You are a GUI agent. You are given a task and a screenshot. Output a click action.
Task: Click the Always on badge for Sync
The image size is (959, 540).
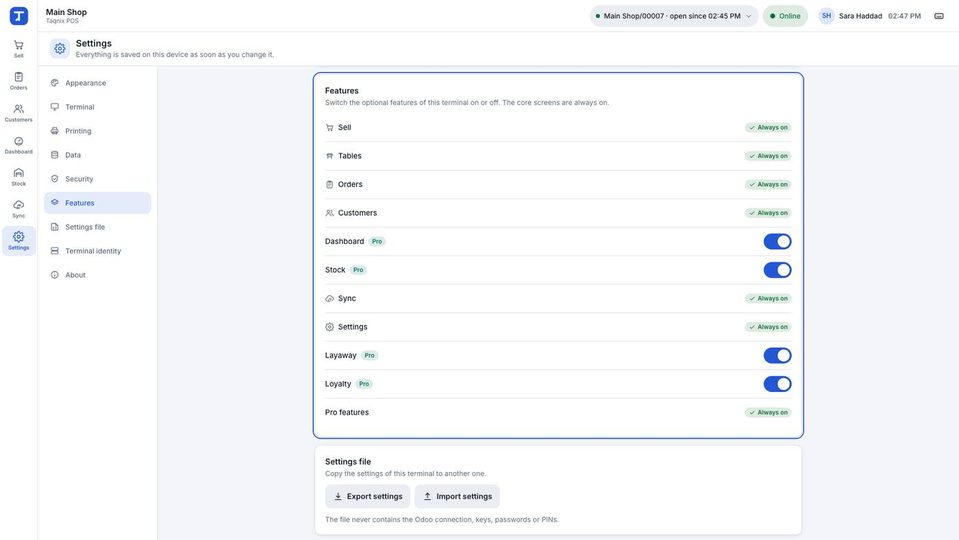[x=768, y=298]
